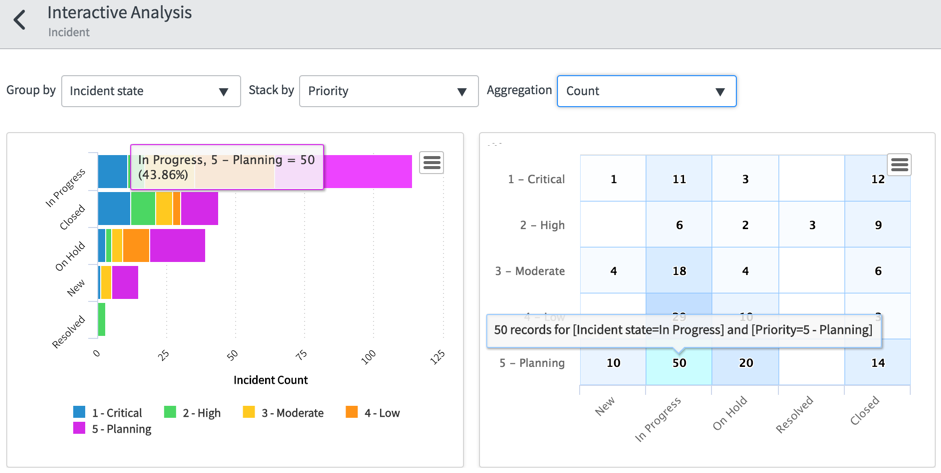
Task: Click heatmap cell Planning / New showing 10
Action: 613,363
